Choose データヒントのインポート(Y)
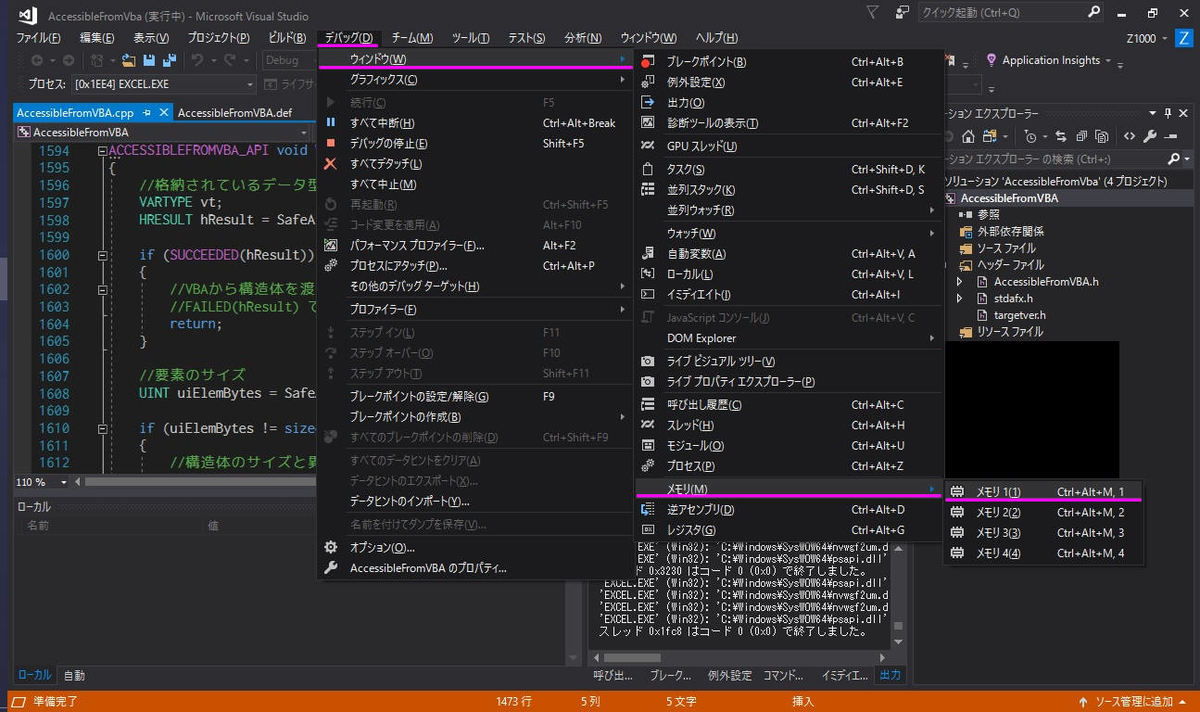 pyautogui.click(x=476, y=501)
